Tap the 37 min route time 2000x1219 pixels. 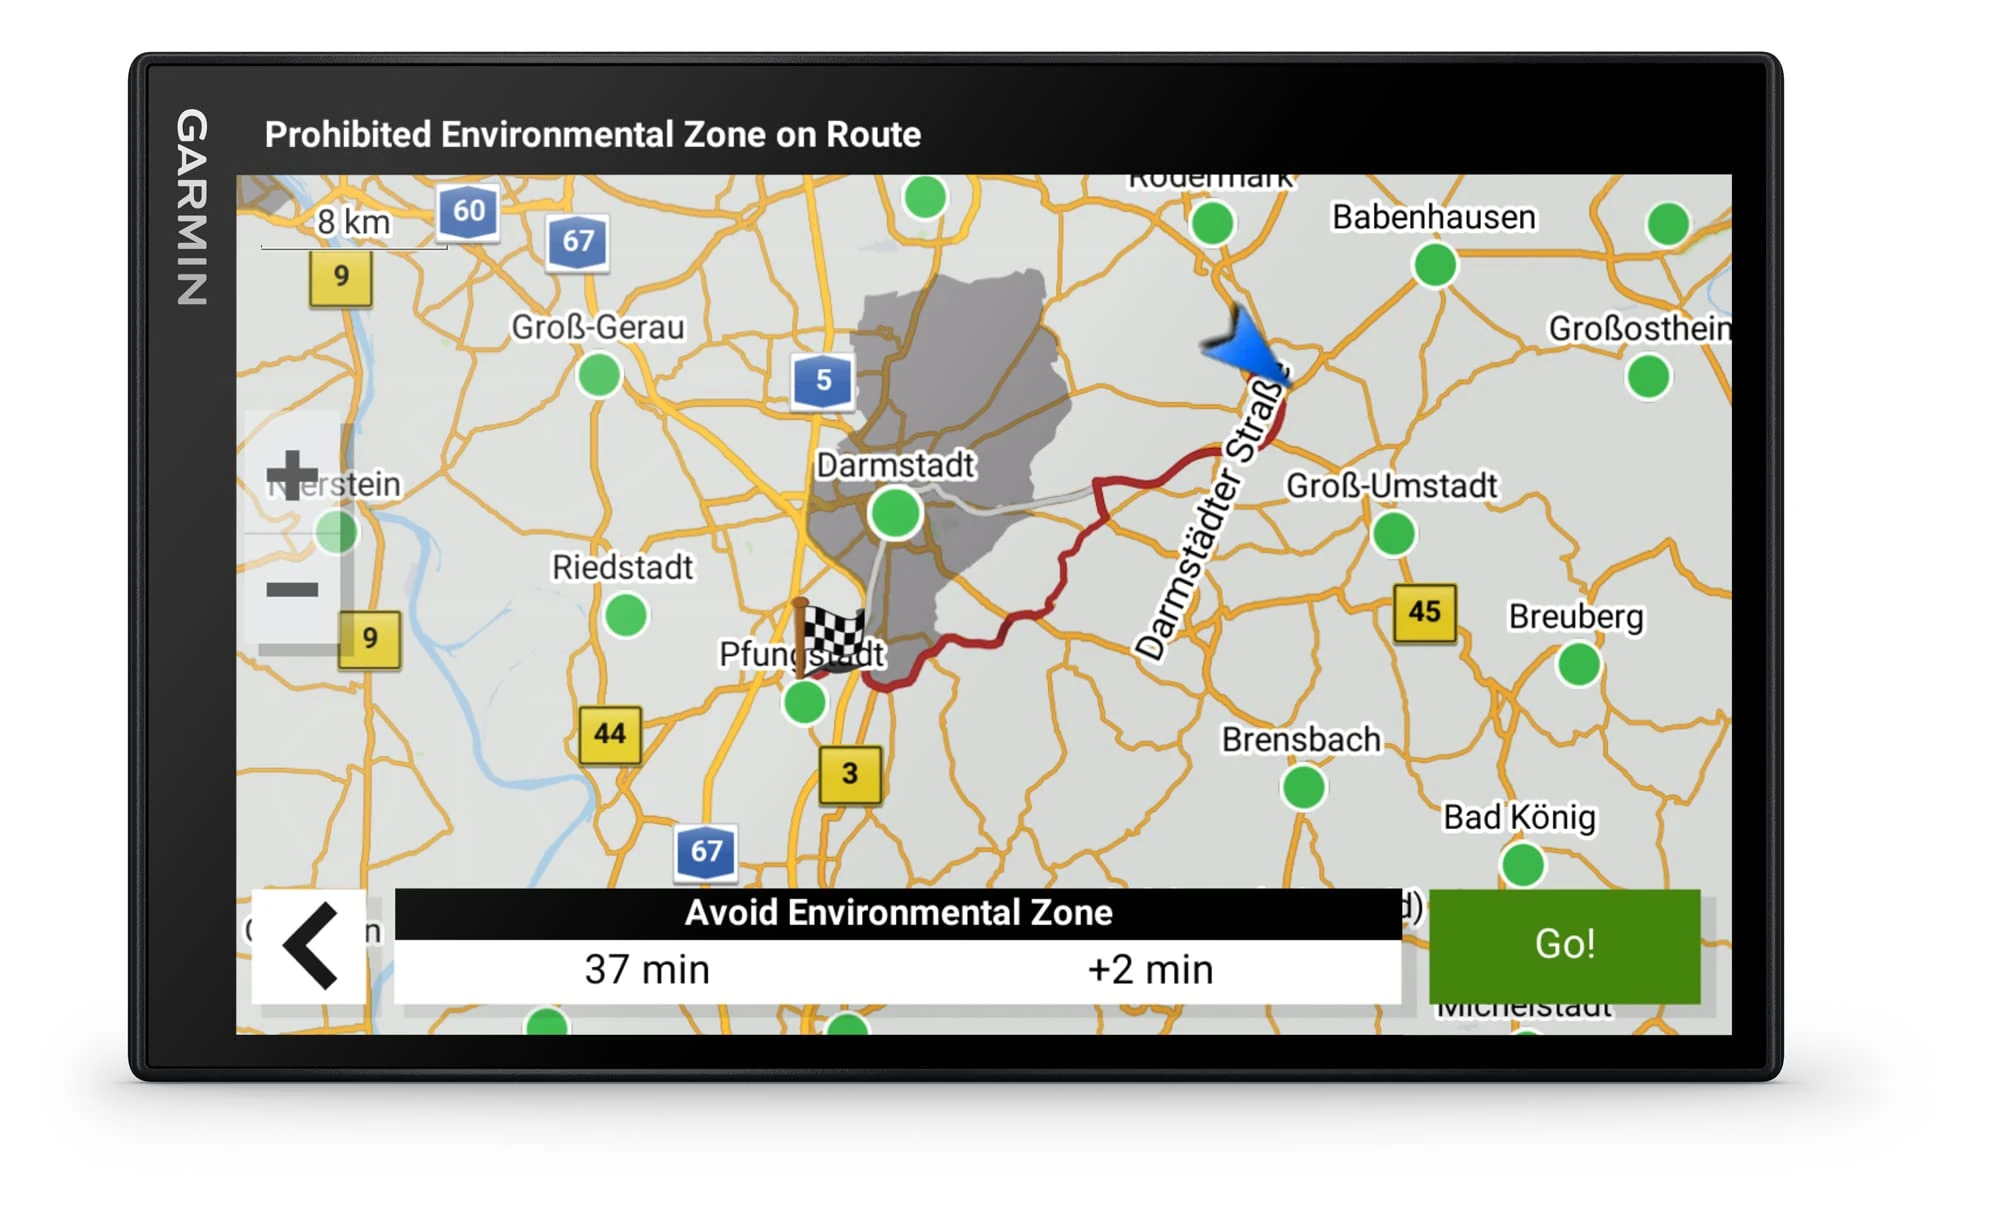point(647,970)
